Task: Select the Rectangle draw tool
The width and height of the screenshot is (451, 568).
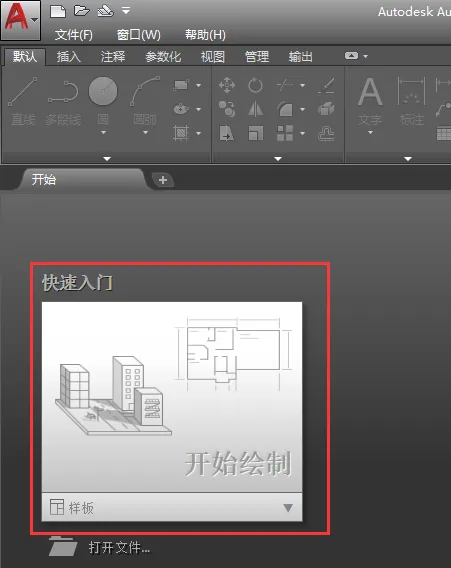Action: [181, 85]
